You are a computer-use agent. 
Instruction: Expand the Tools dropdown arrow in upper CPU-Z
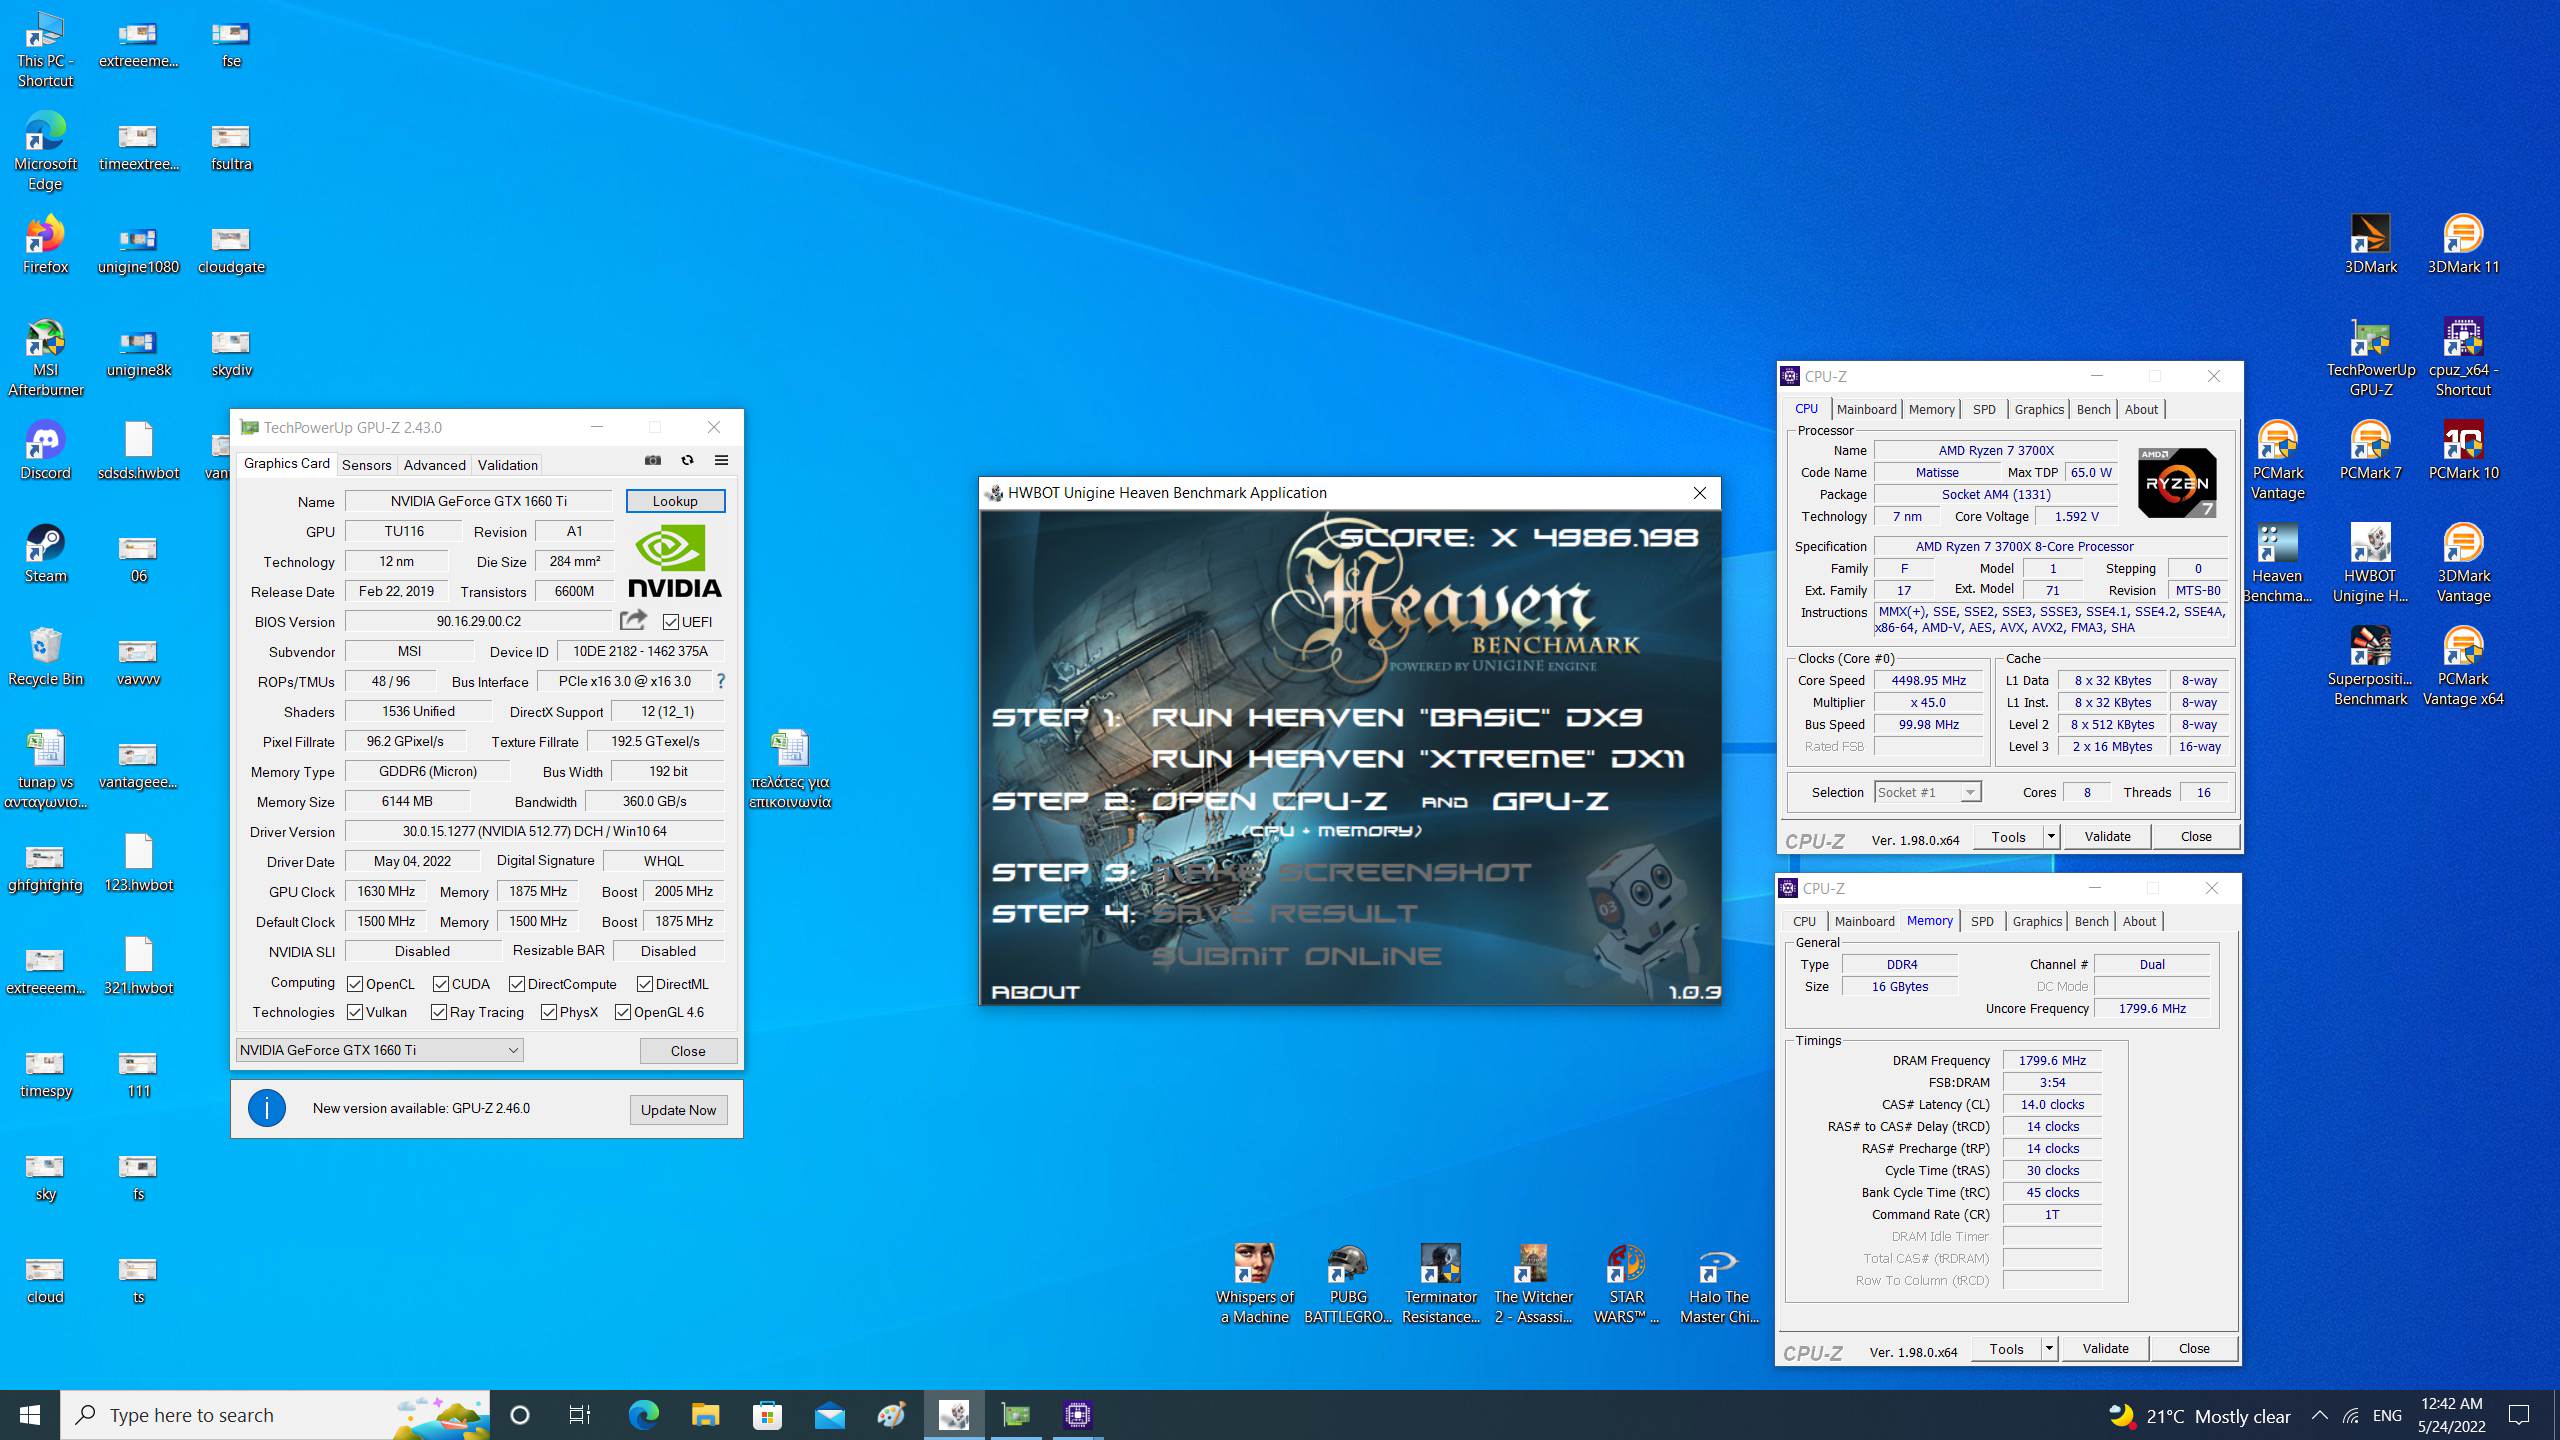point(2051,836)
